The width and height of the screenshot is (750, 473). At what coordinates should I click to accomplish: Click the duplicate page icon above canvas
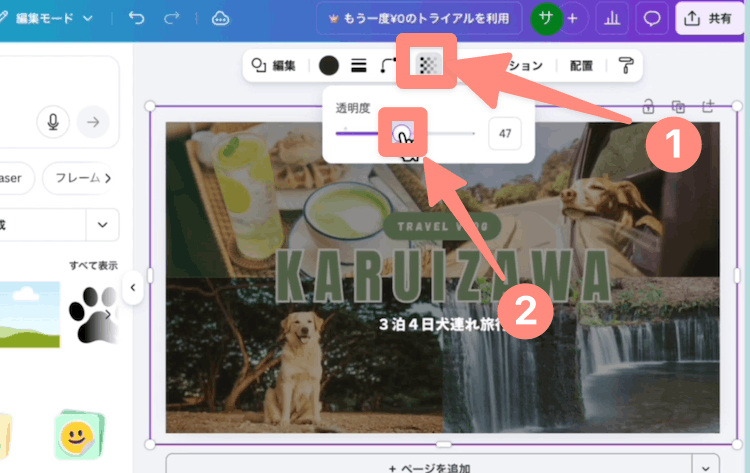[678, 106]
